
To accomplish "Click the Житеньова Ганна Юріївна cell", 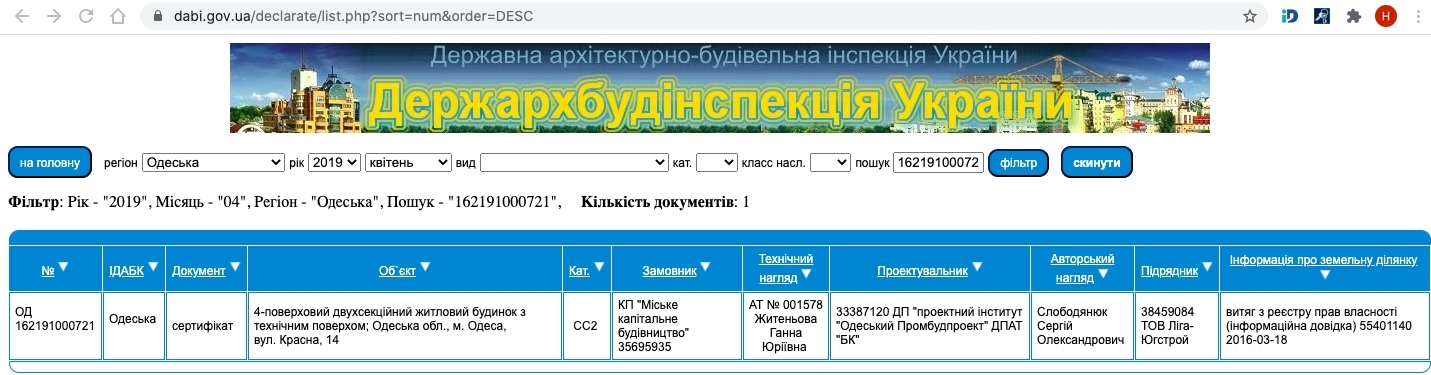I will pos(785,326).
